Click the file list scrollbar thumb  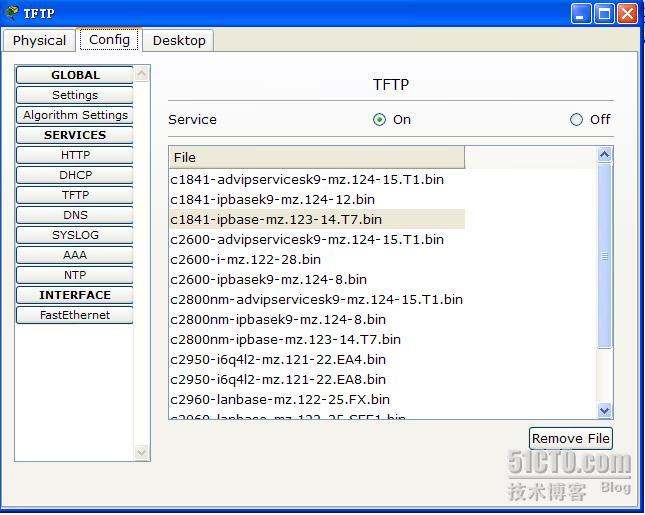(x=604, y=256)
